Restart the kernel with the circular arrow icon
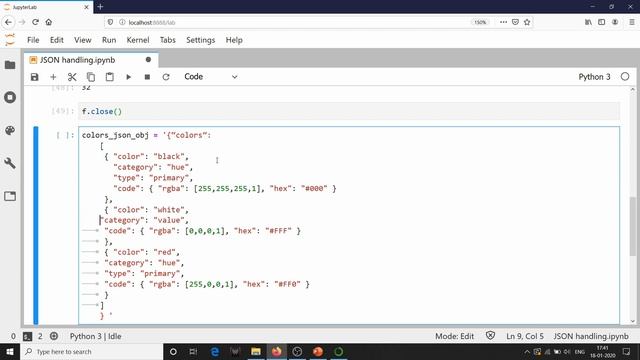 coord(166,77)
